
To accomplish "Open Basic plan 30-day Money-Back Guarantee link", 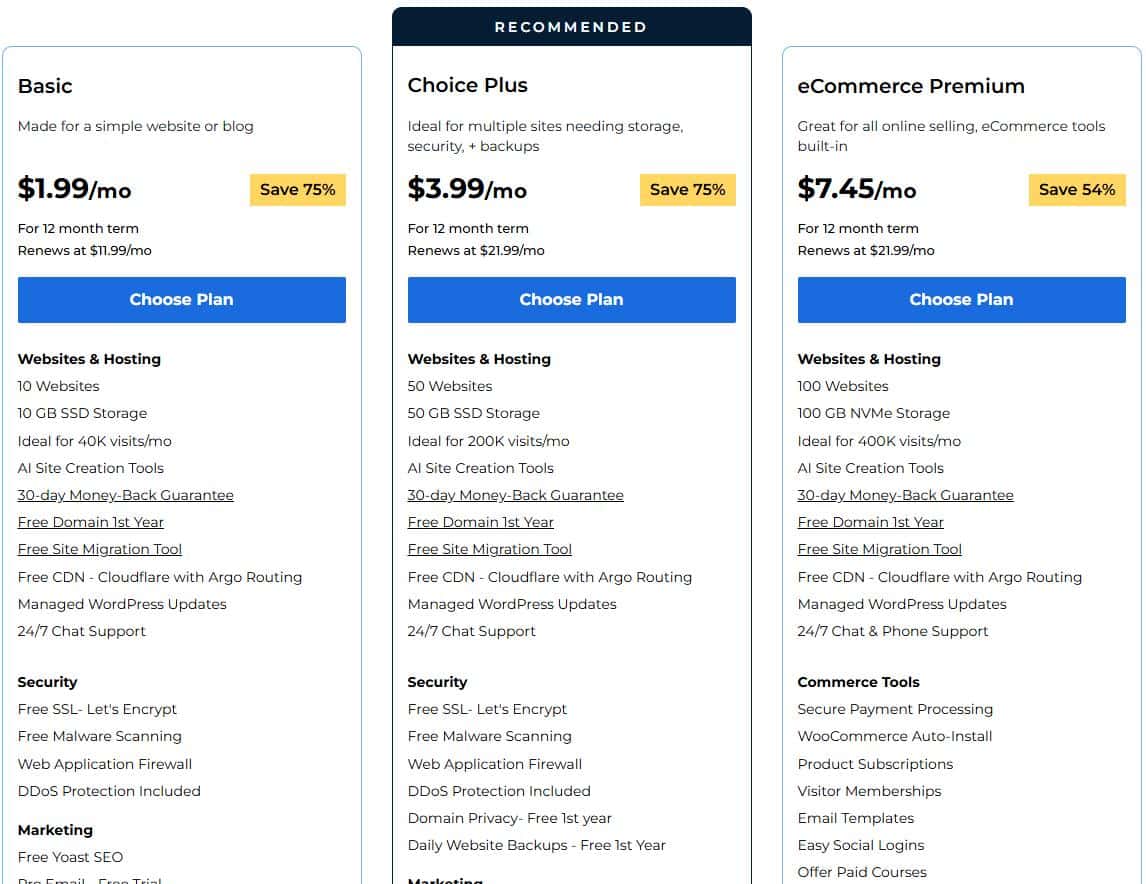I will (125, 495).
